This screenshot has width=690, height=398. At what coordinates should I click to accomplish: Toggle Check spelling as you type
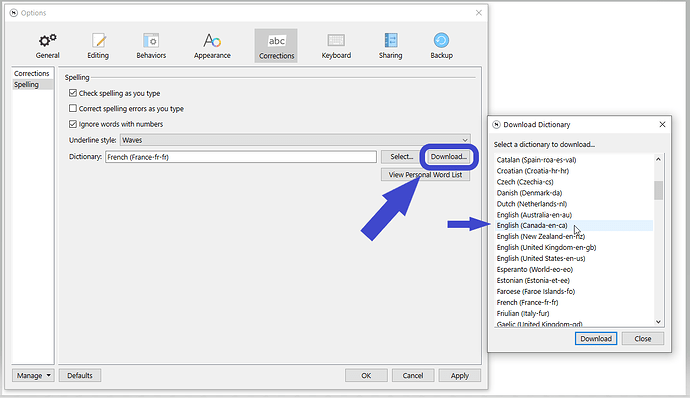[73, 93]
